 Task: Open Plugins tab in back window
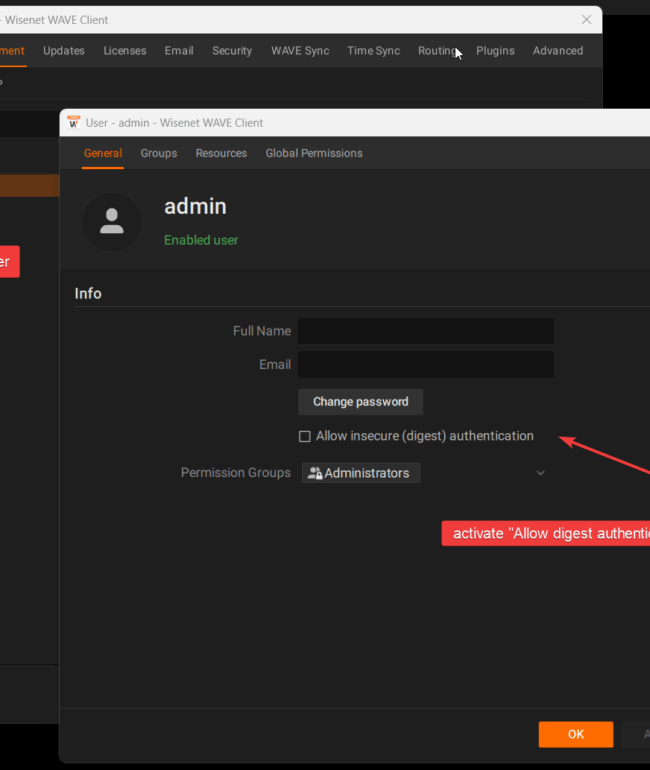(x=495, y=51)
